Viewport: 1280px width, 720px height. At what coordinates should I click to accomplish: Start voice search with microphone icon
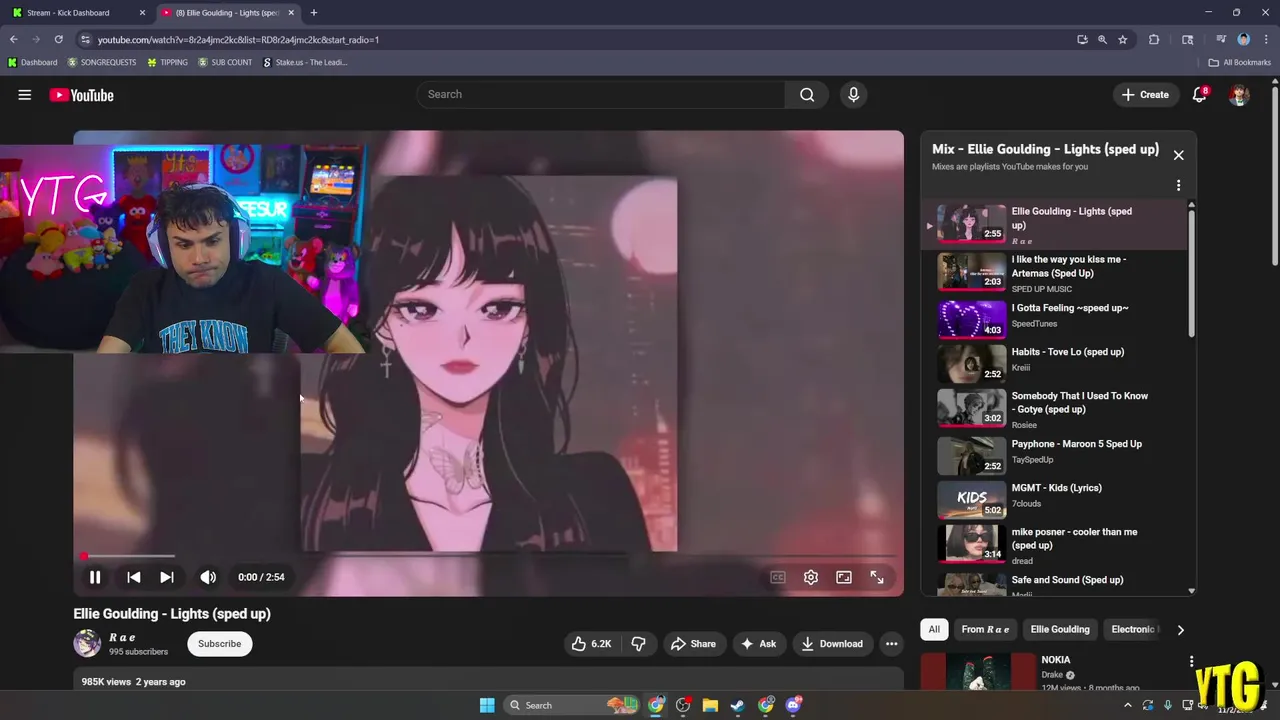[x=853, y=95]
